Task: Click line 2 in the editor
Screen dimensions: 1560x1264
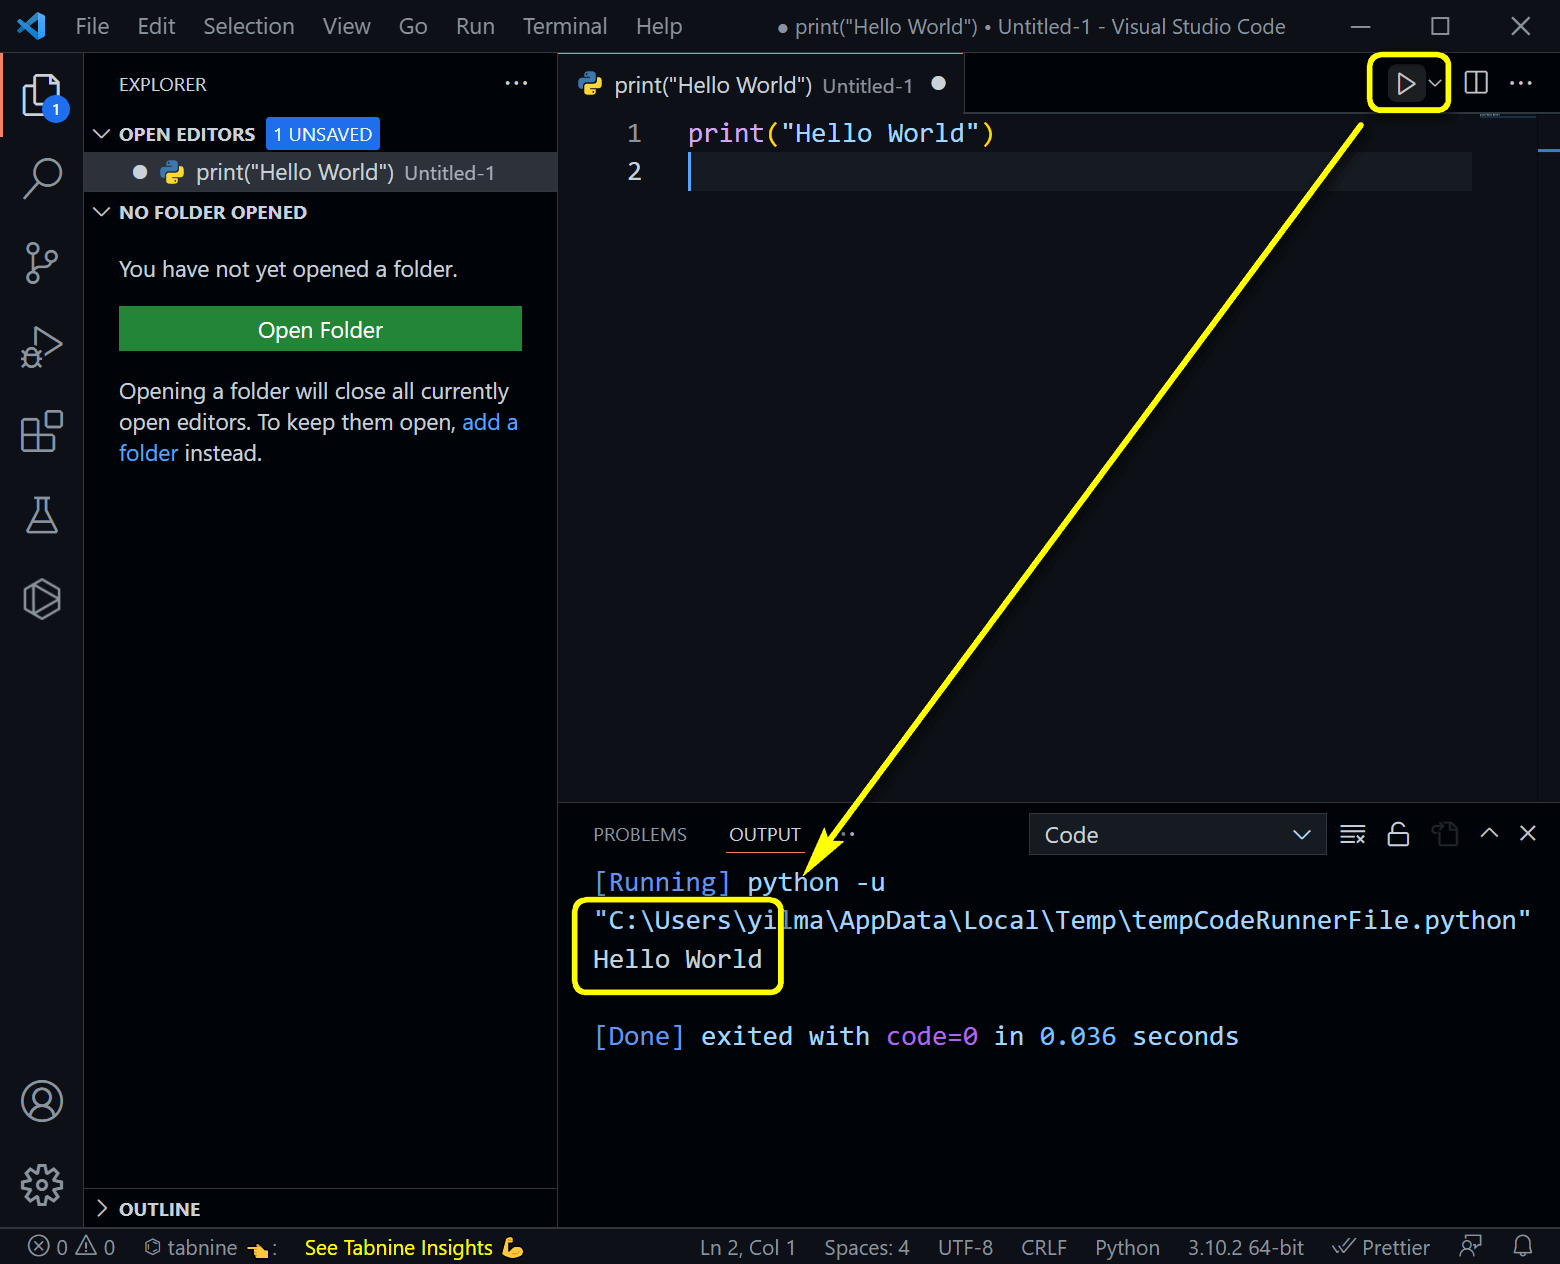Action: [x=1080, y=172]
